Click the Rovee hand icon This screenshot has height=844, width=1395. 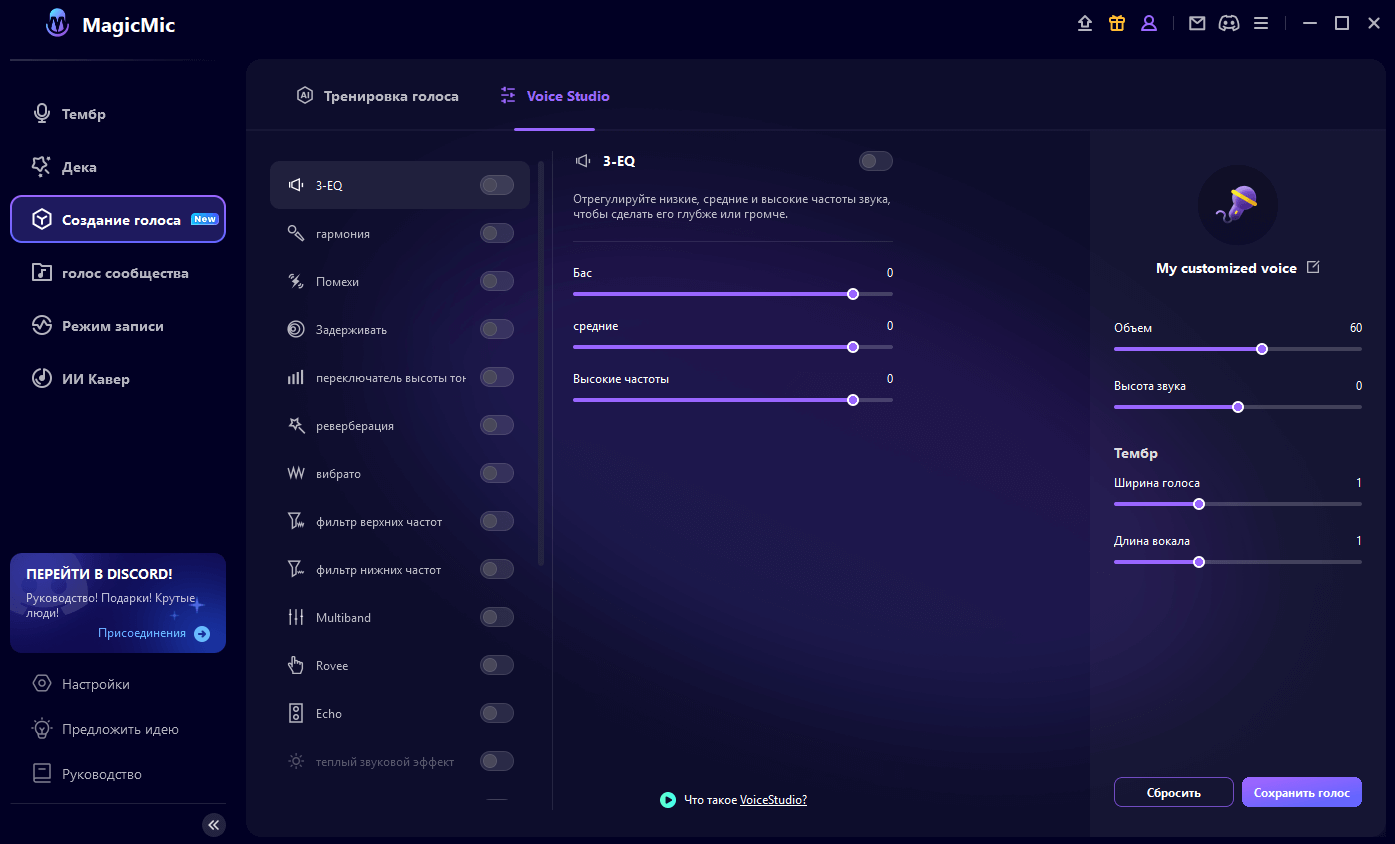click(296, 665)
